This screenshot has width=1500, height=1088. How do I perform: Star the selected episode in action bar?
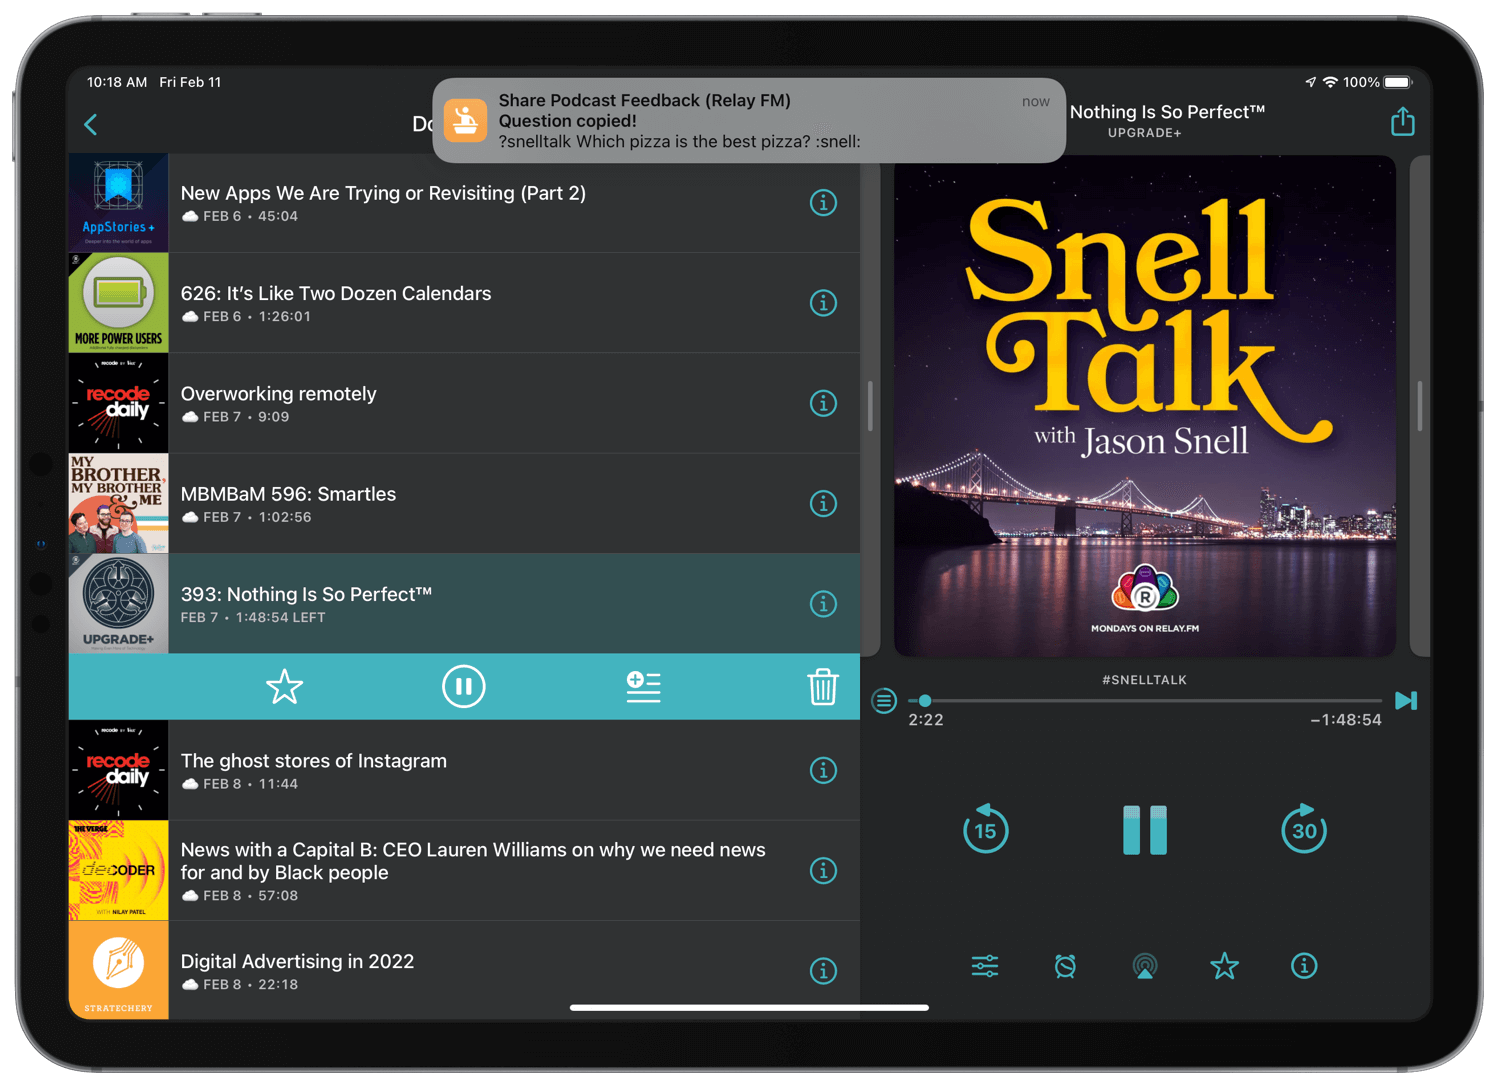pyautogui.click(x=284, y=687)
